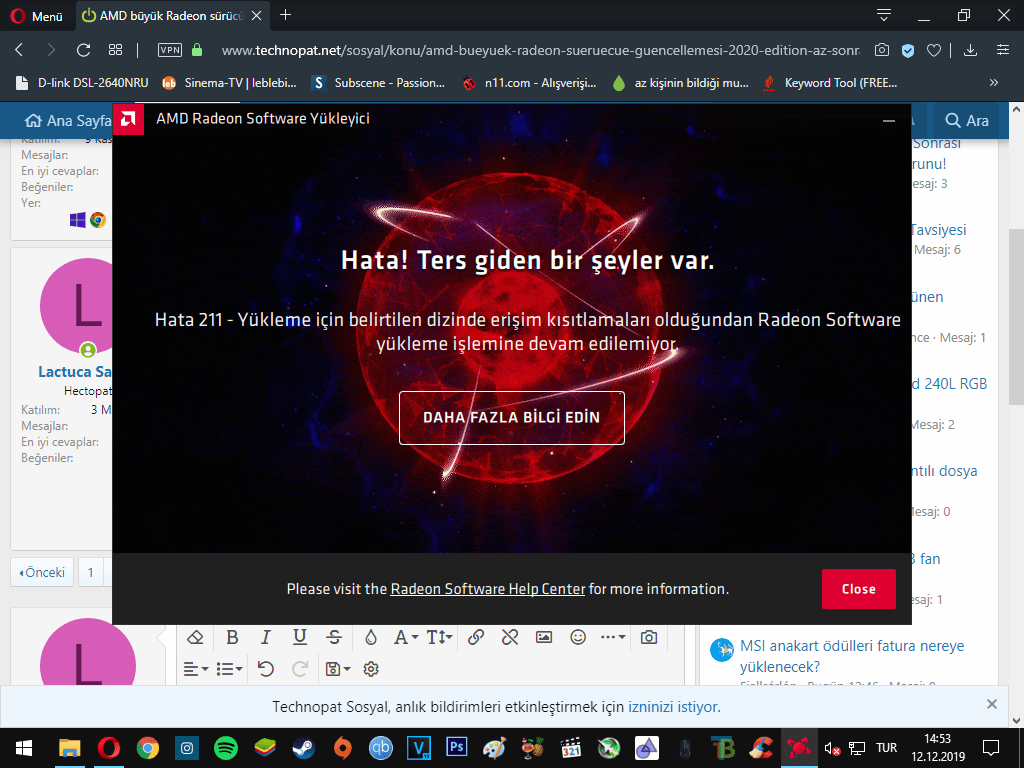Open qBittorrent from the taskbar

click(380, 748)
